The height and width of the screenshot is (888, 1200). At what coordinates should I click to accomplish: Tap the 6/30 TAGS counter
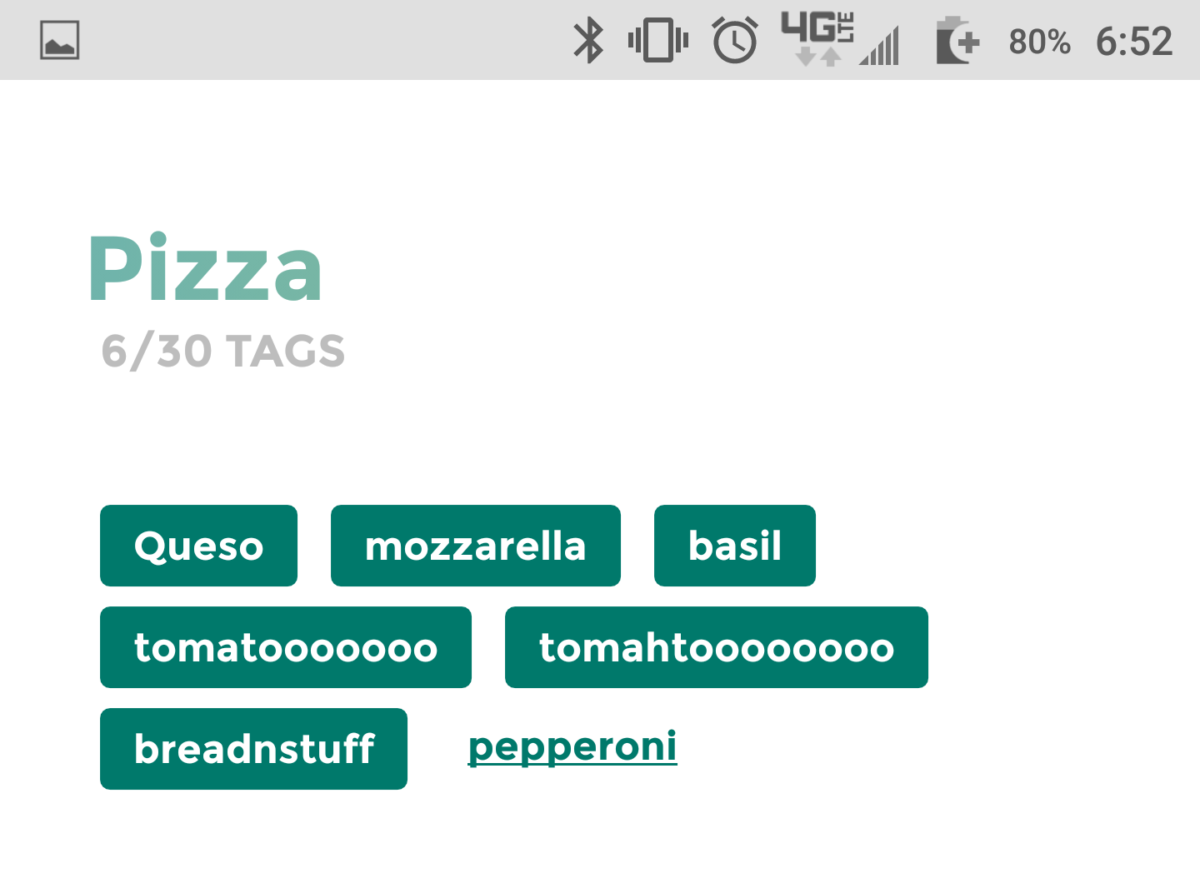[223, 352]
